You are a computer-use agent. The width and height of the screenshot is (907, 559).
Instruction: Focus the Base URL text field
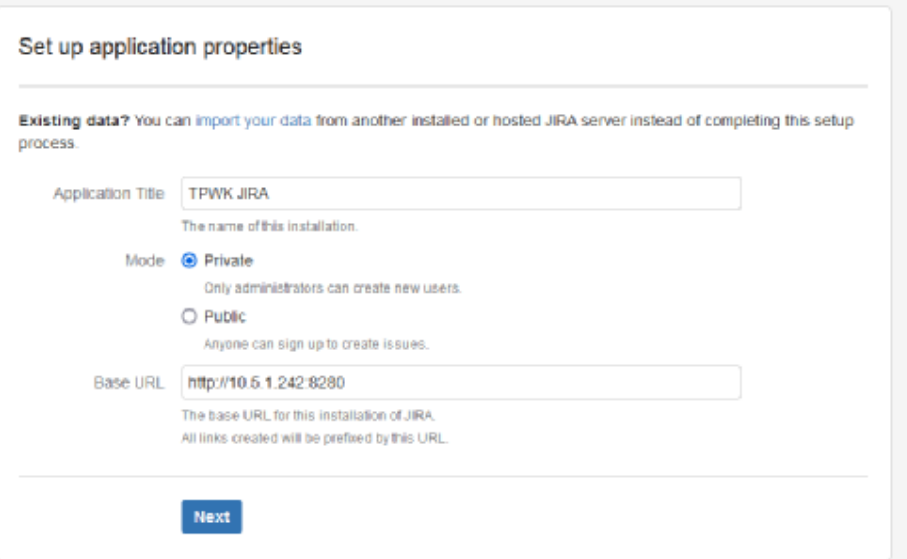point(460,382)
